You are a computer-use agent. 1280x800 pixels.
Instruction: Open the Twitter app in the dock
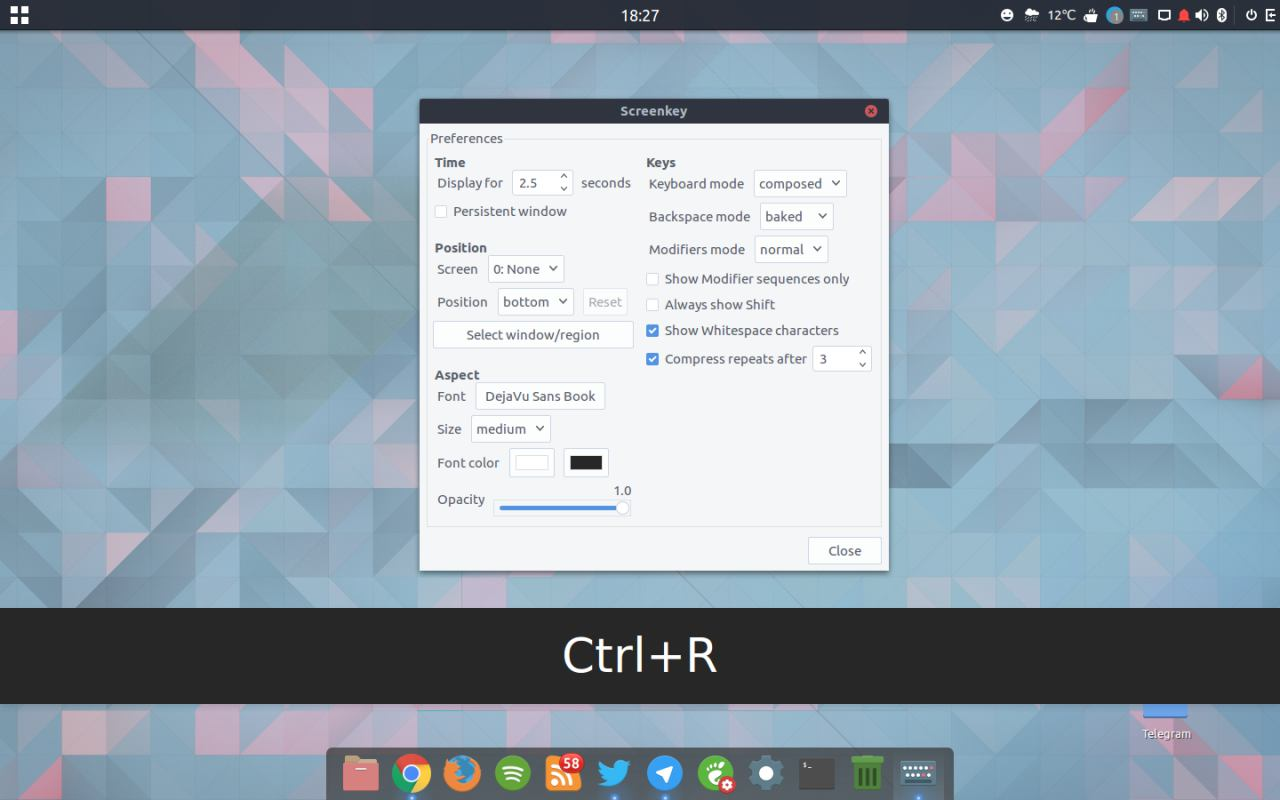(613, 773)
